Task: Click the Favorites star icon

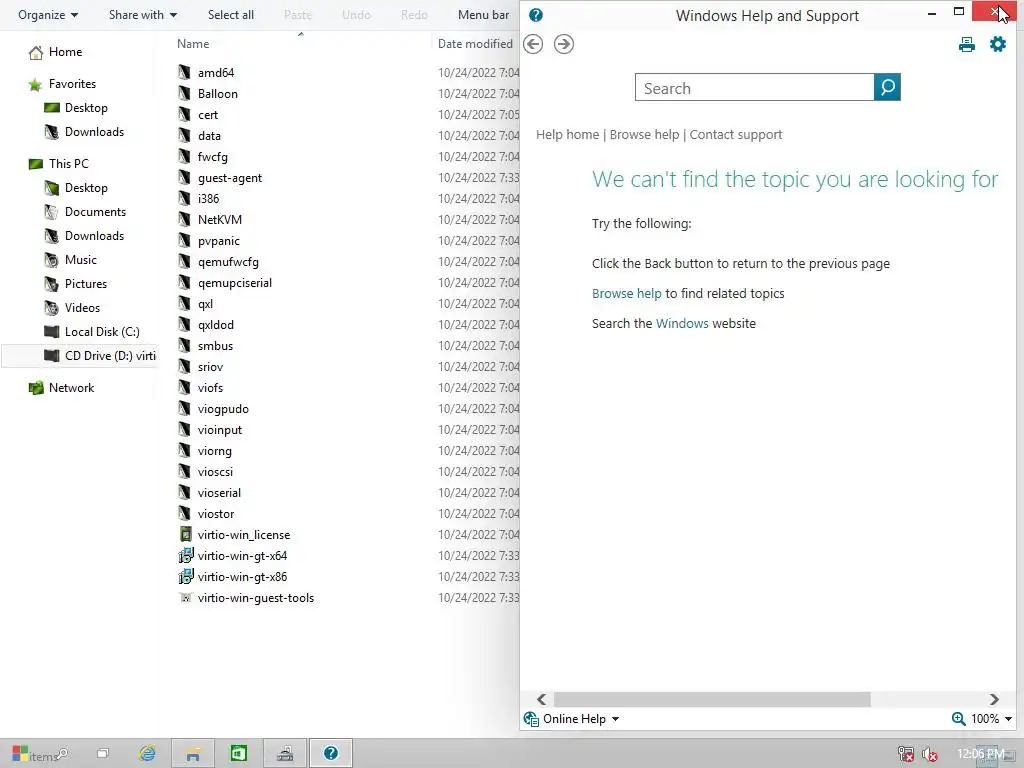Action: [x=35, y=84]
